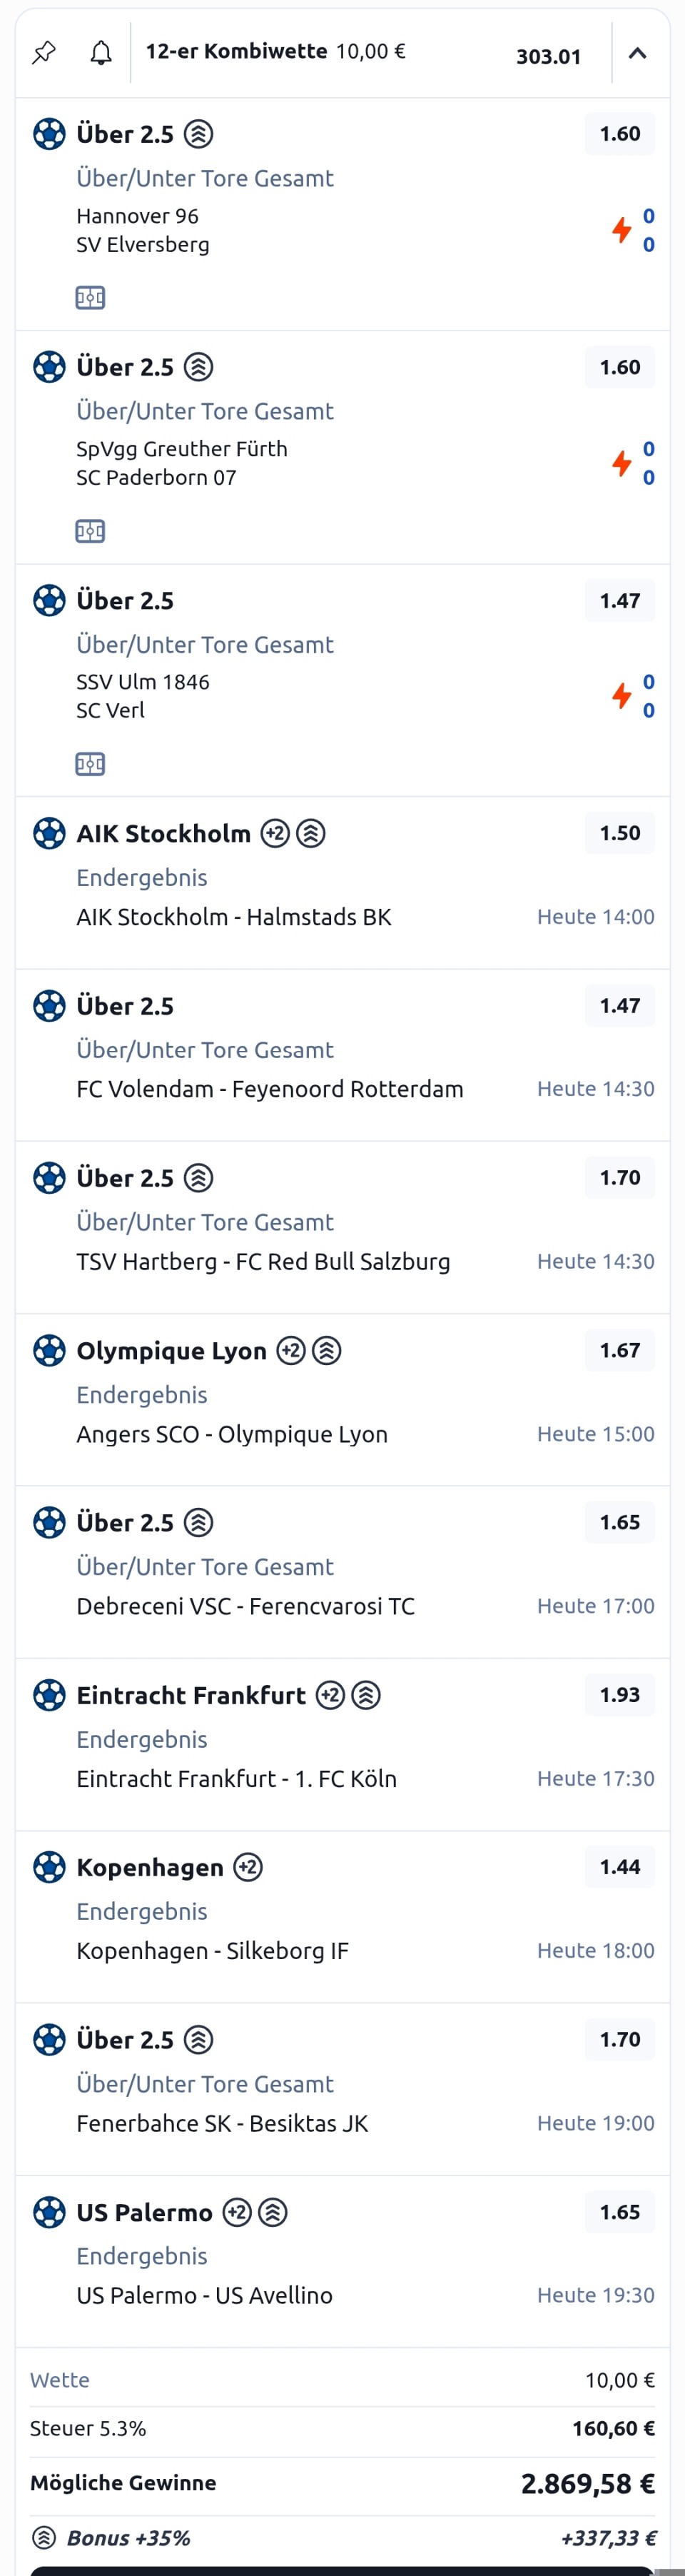Open live pitch view for Greuther Fürth match

[x=90, y=530]
